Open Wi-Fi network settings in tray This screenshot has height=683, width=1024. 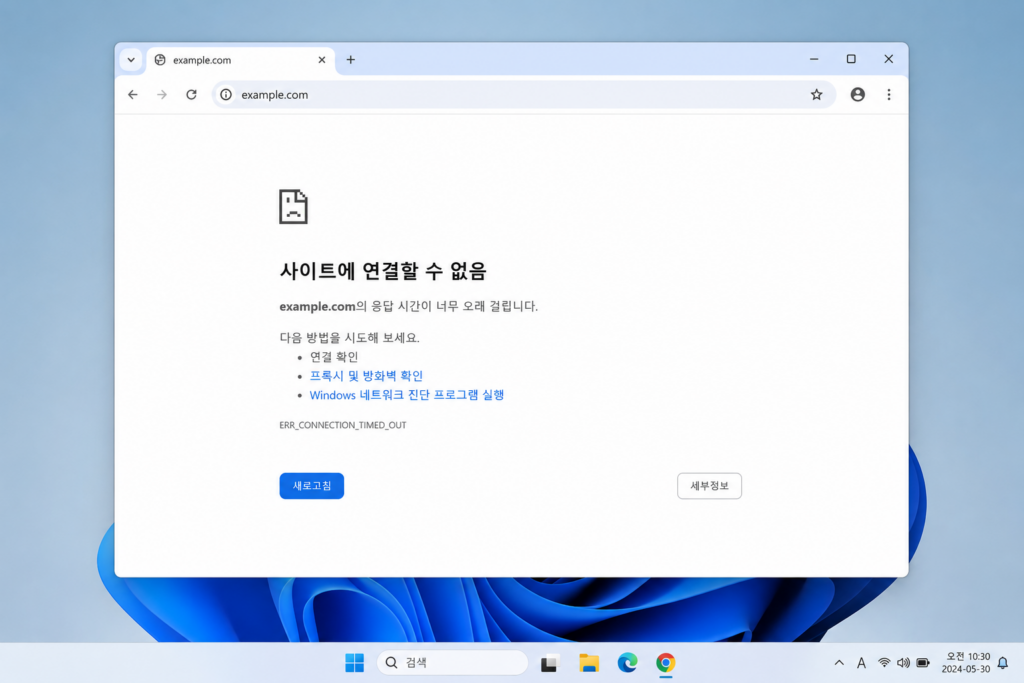pyautogui.click(x=884, y=663)
